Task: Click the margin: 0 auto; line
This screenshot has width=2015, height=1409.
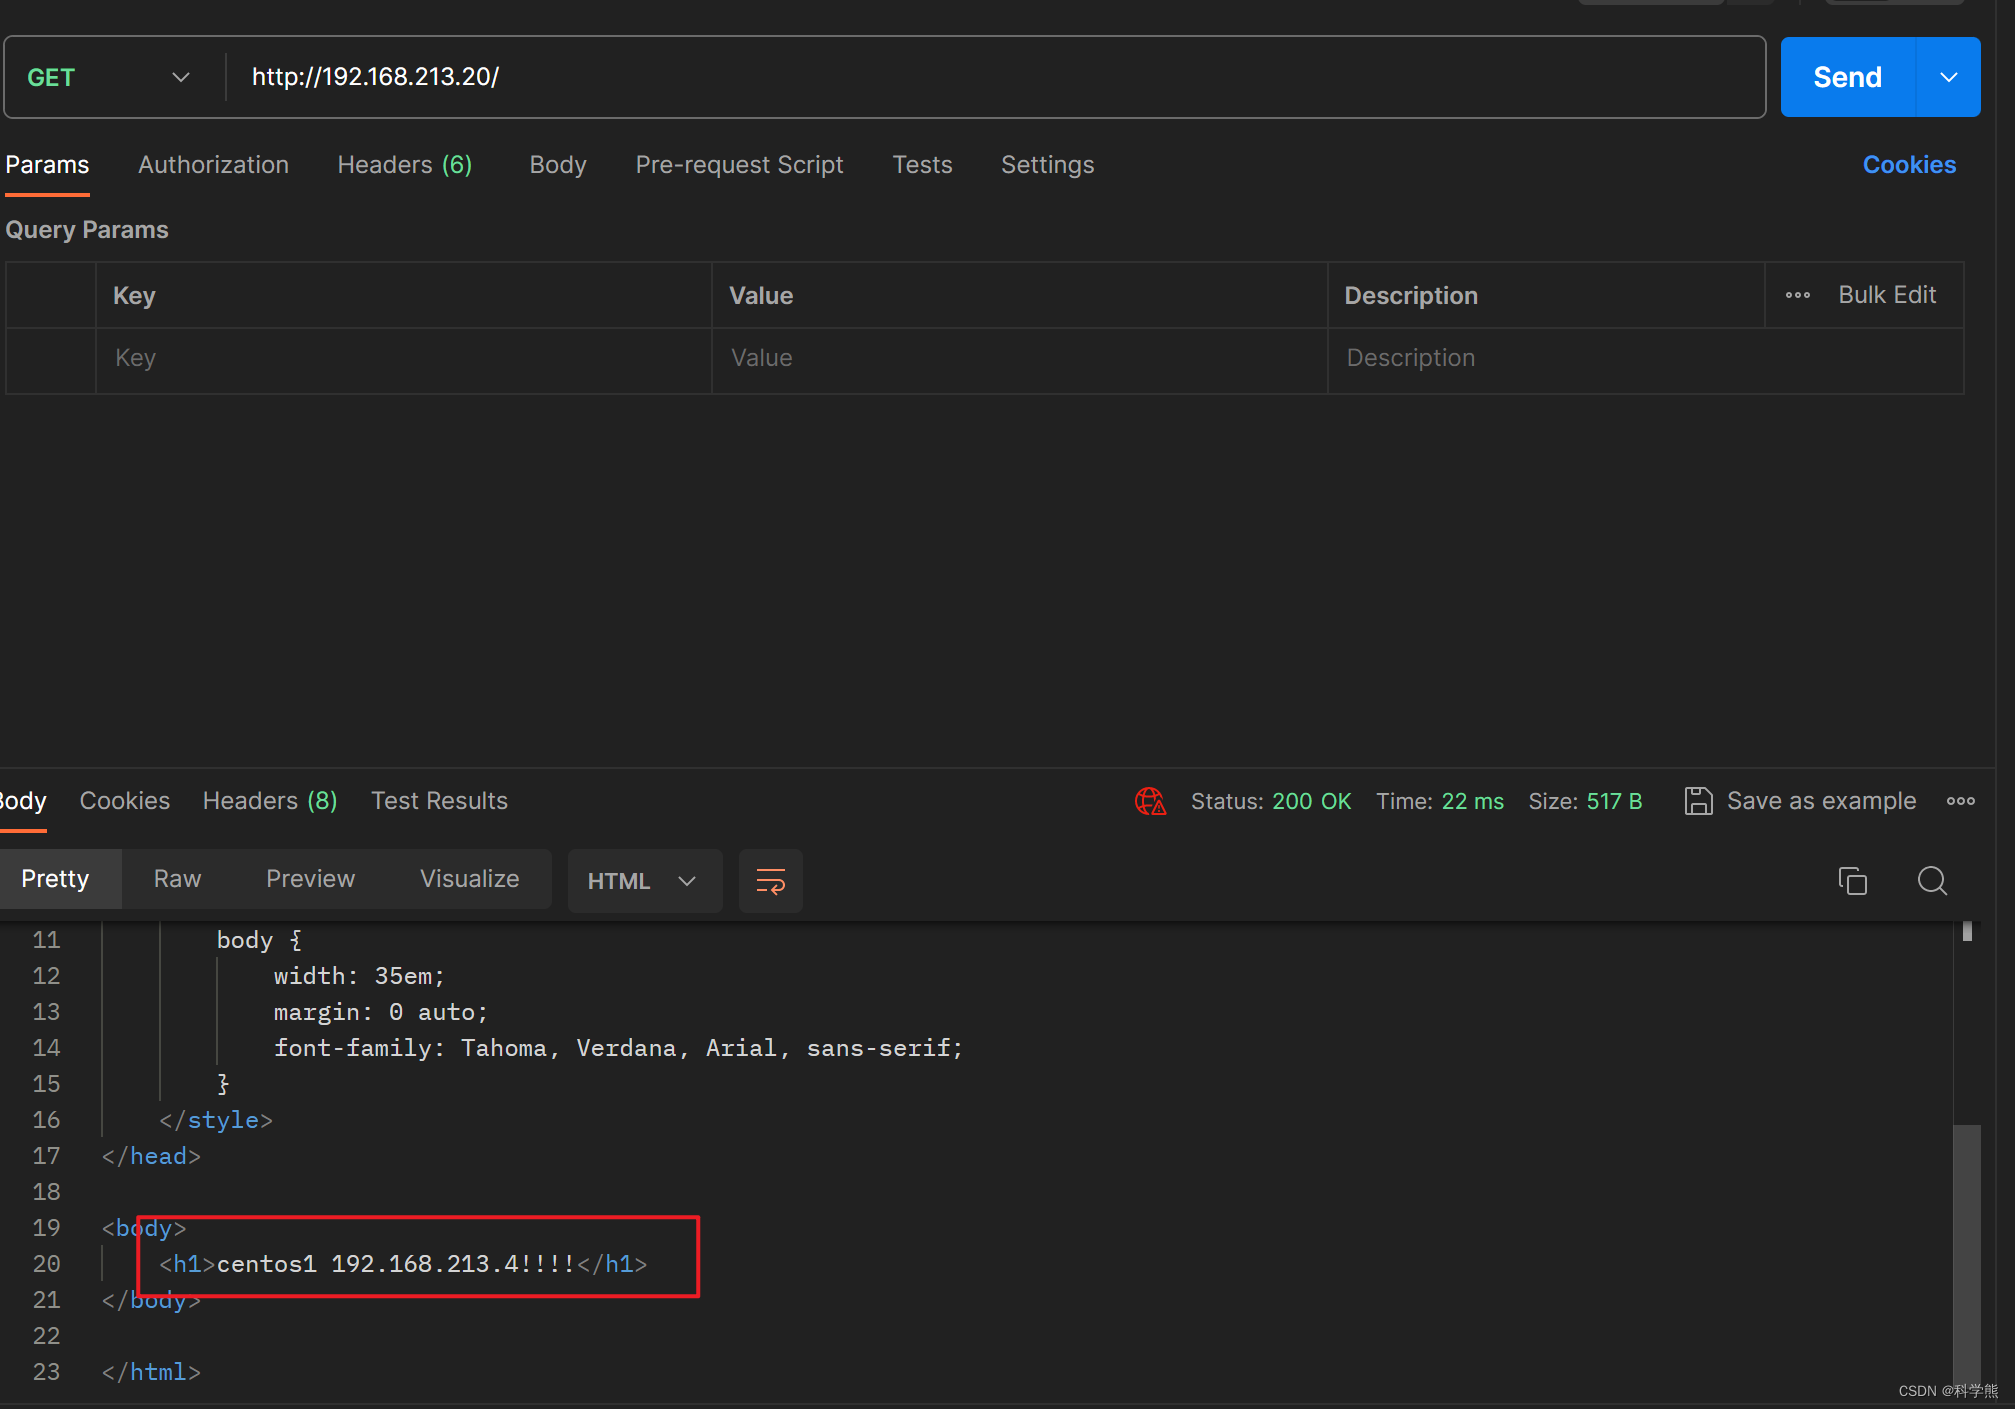Action: pyautogui.click(x=381, y=1012)
